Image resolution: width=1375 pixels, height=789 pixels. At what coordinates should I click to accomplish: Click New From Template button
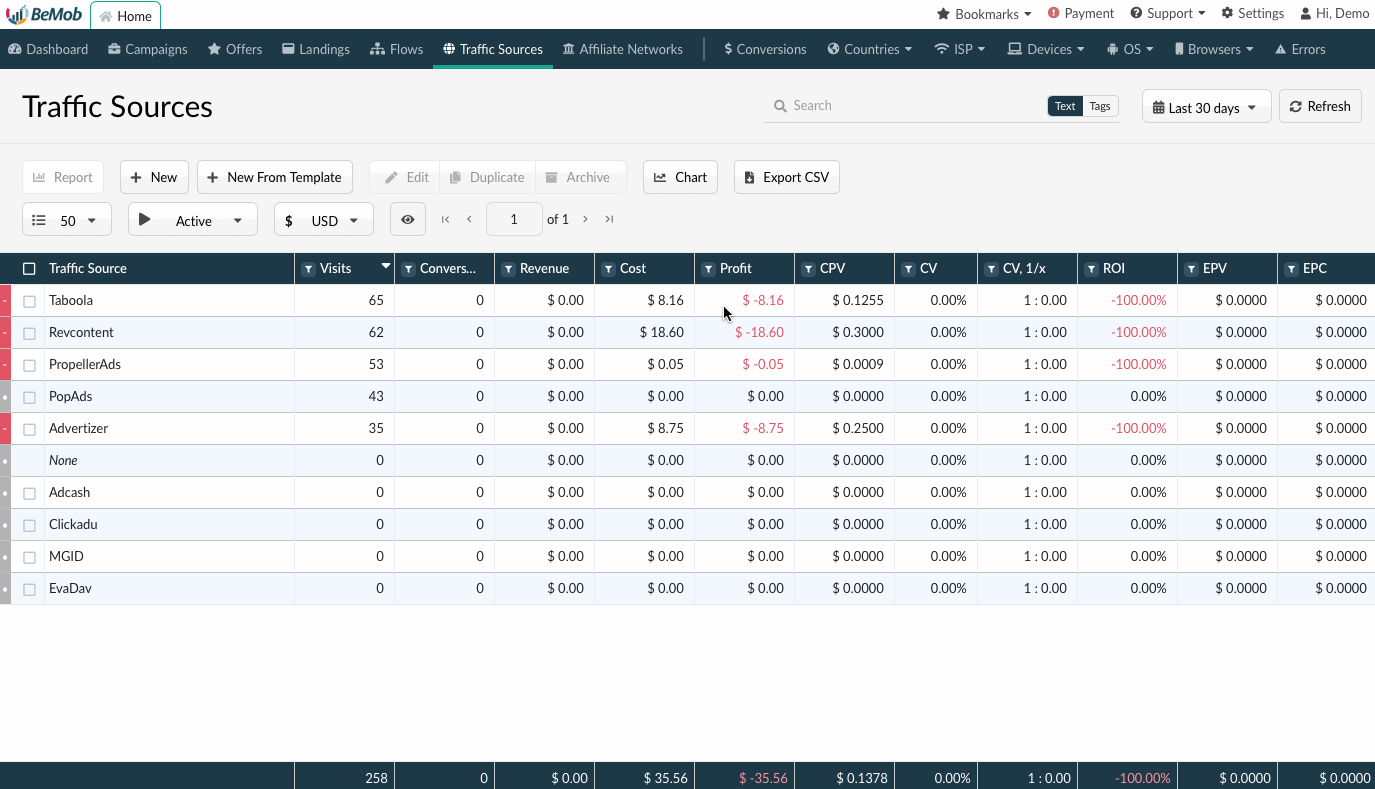click(x=275, y=177)
